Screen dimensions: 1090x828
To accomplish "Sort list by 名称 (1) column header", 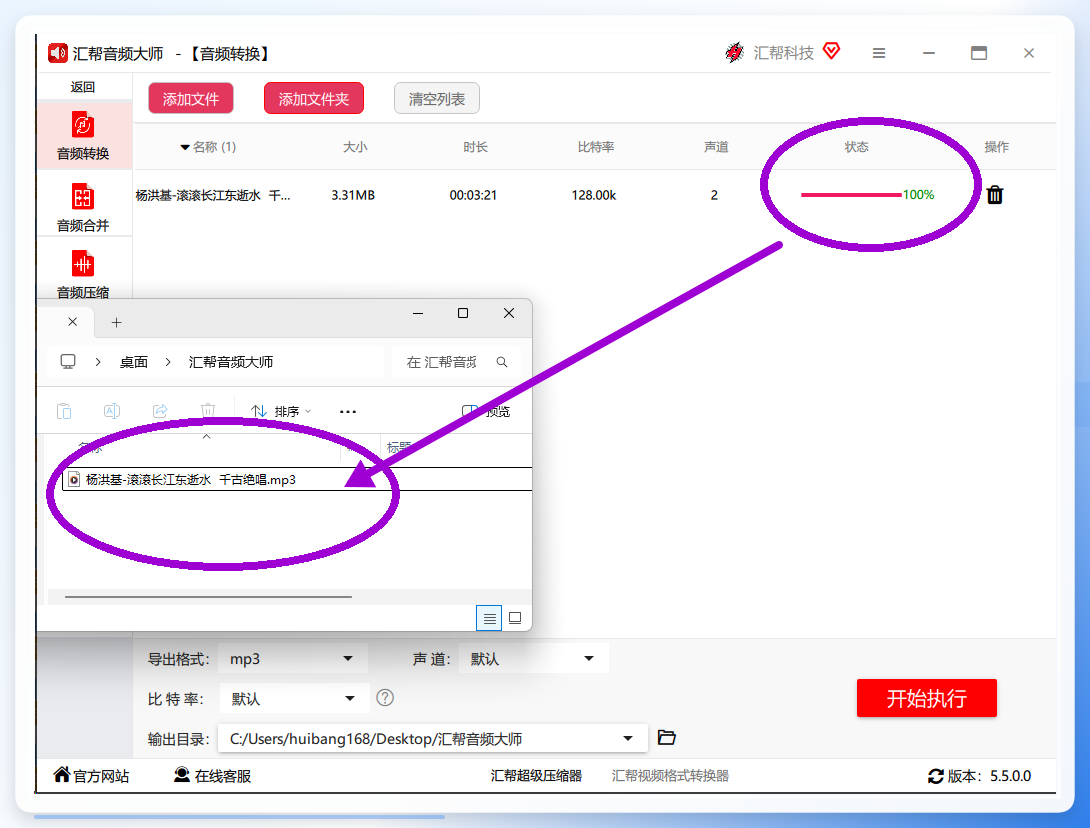I will click(208, 147).
